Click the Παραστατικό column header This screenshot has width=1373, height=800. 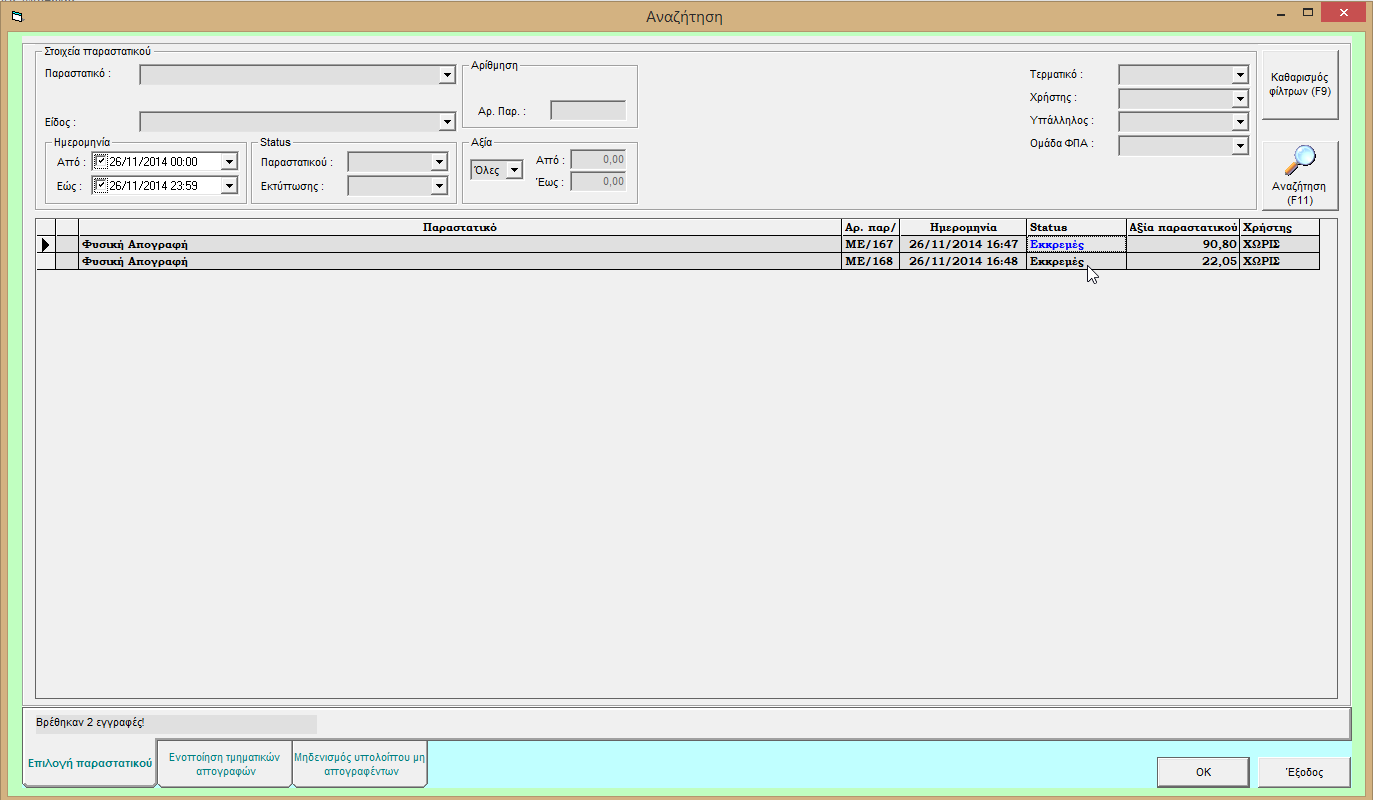tap(460, 227)
